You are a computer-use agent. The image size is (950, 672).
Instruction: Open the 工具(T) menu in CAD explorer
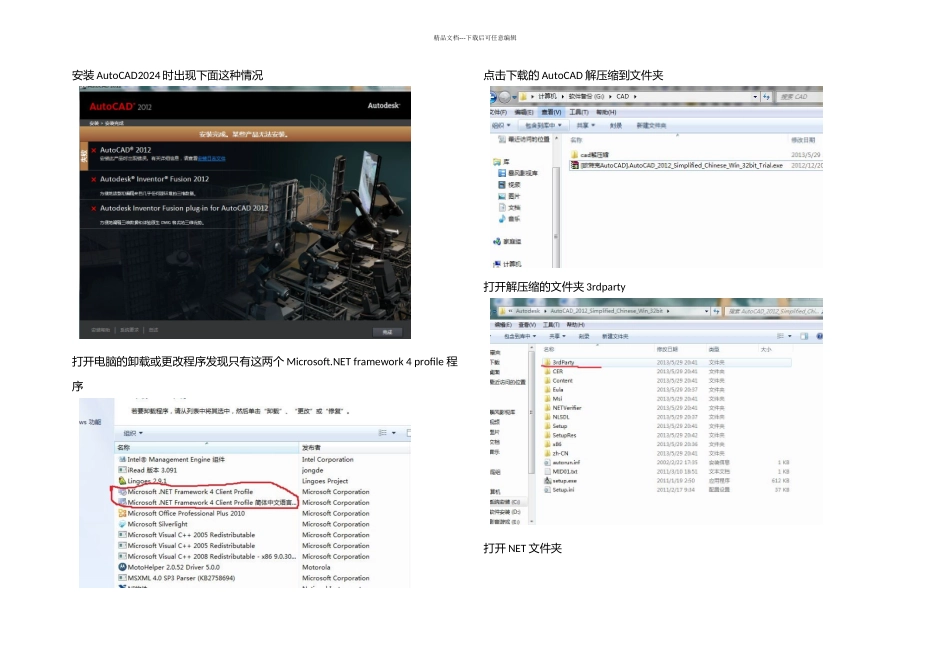[x=578, y=112]
